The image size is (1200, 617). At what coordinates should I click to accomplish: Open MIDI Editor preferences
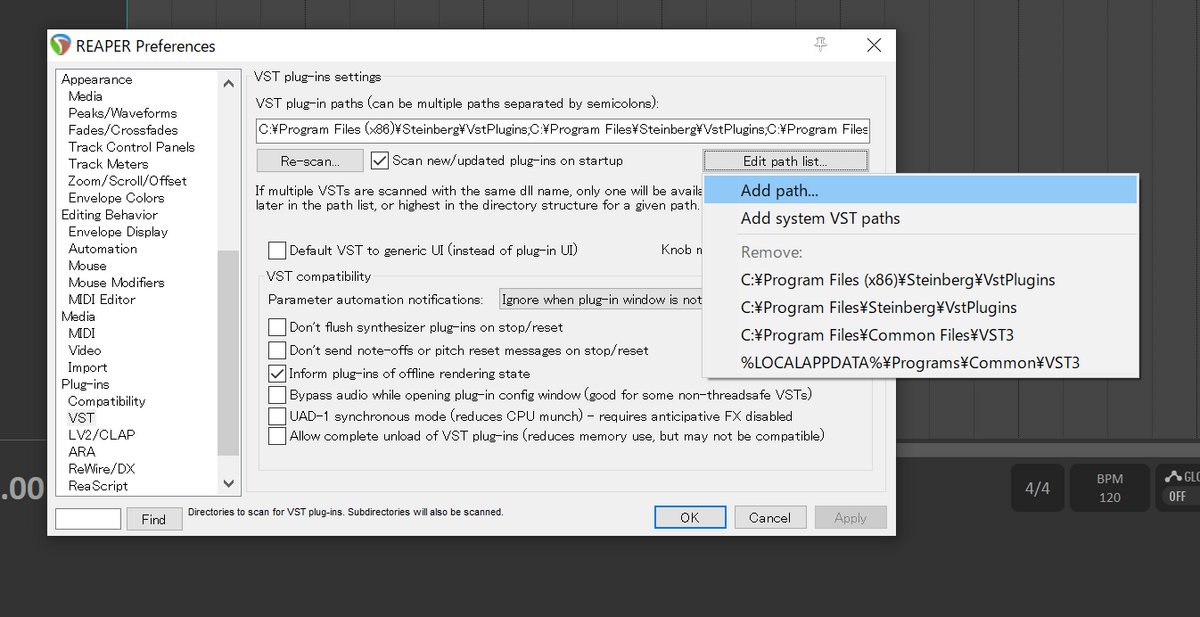coord(101,300)
